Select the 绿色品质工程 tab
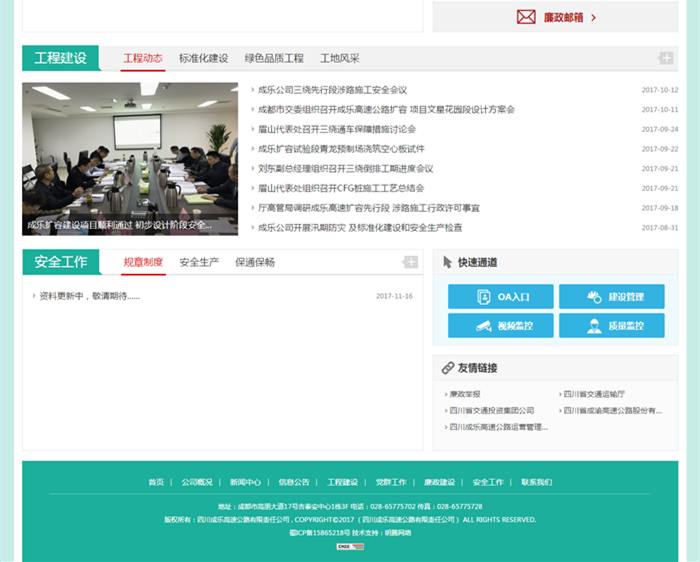The height and width of the screenshot is (562, 700). 274,59
